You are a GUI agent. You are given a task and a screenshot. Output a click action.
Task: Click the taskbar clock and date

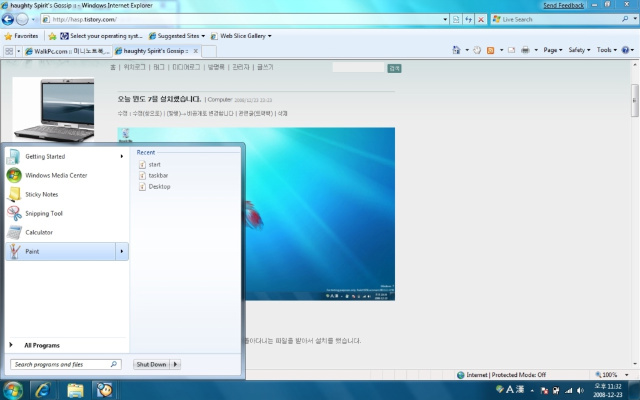coord(608,391)
